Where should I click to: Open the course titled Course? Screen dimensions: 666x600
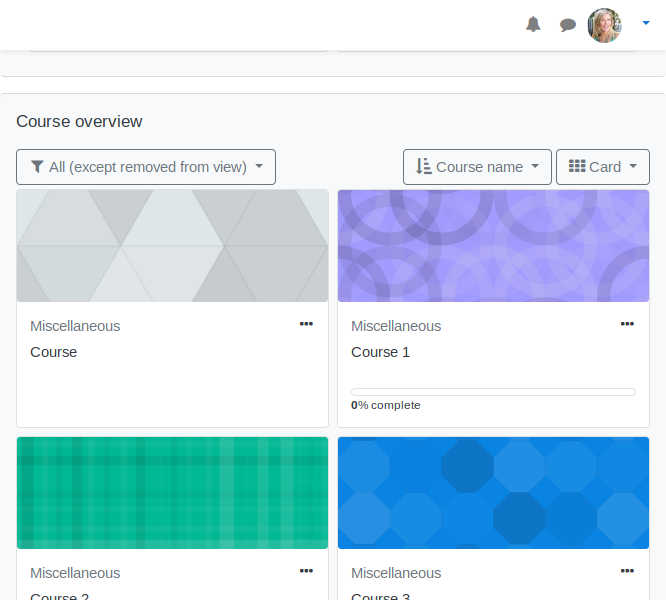(54, 352)
